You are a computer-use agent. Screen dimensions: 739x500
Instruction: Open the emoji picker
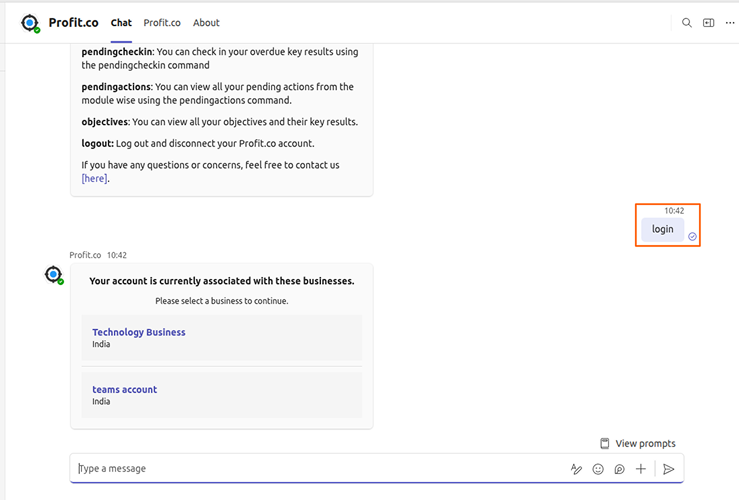click(x=598, y=469)
